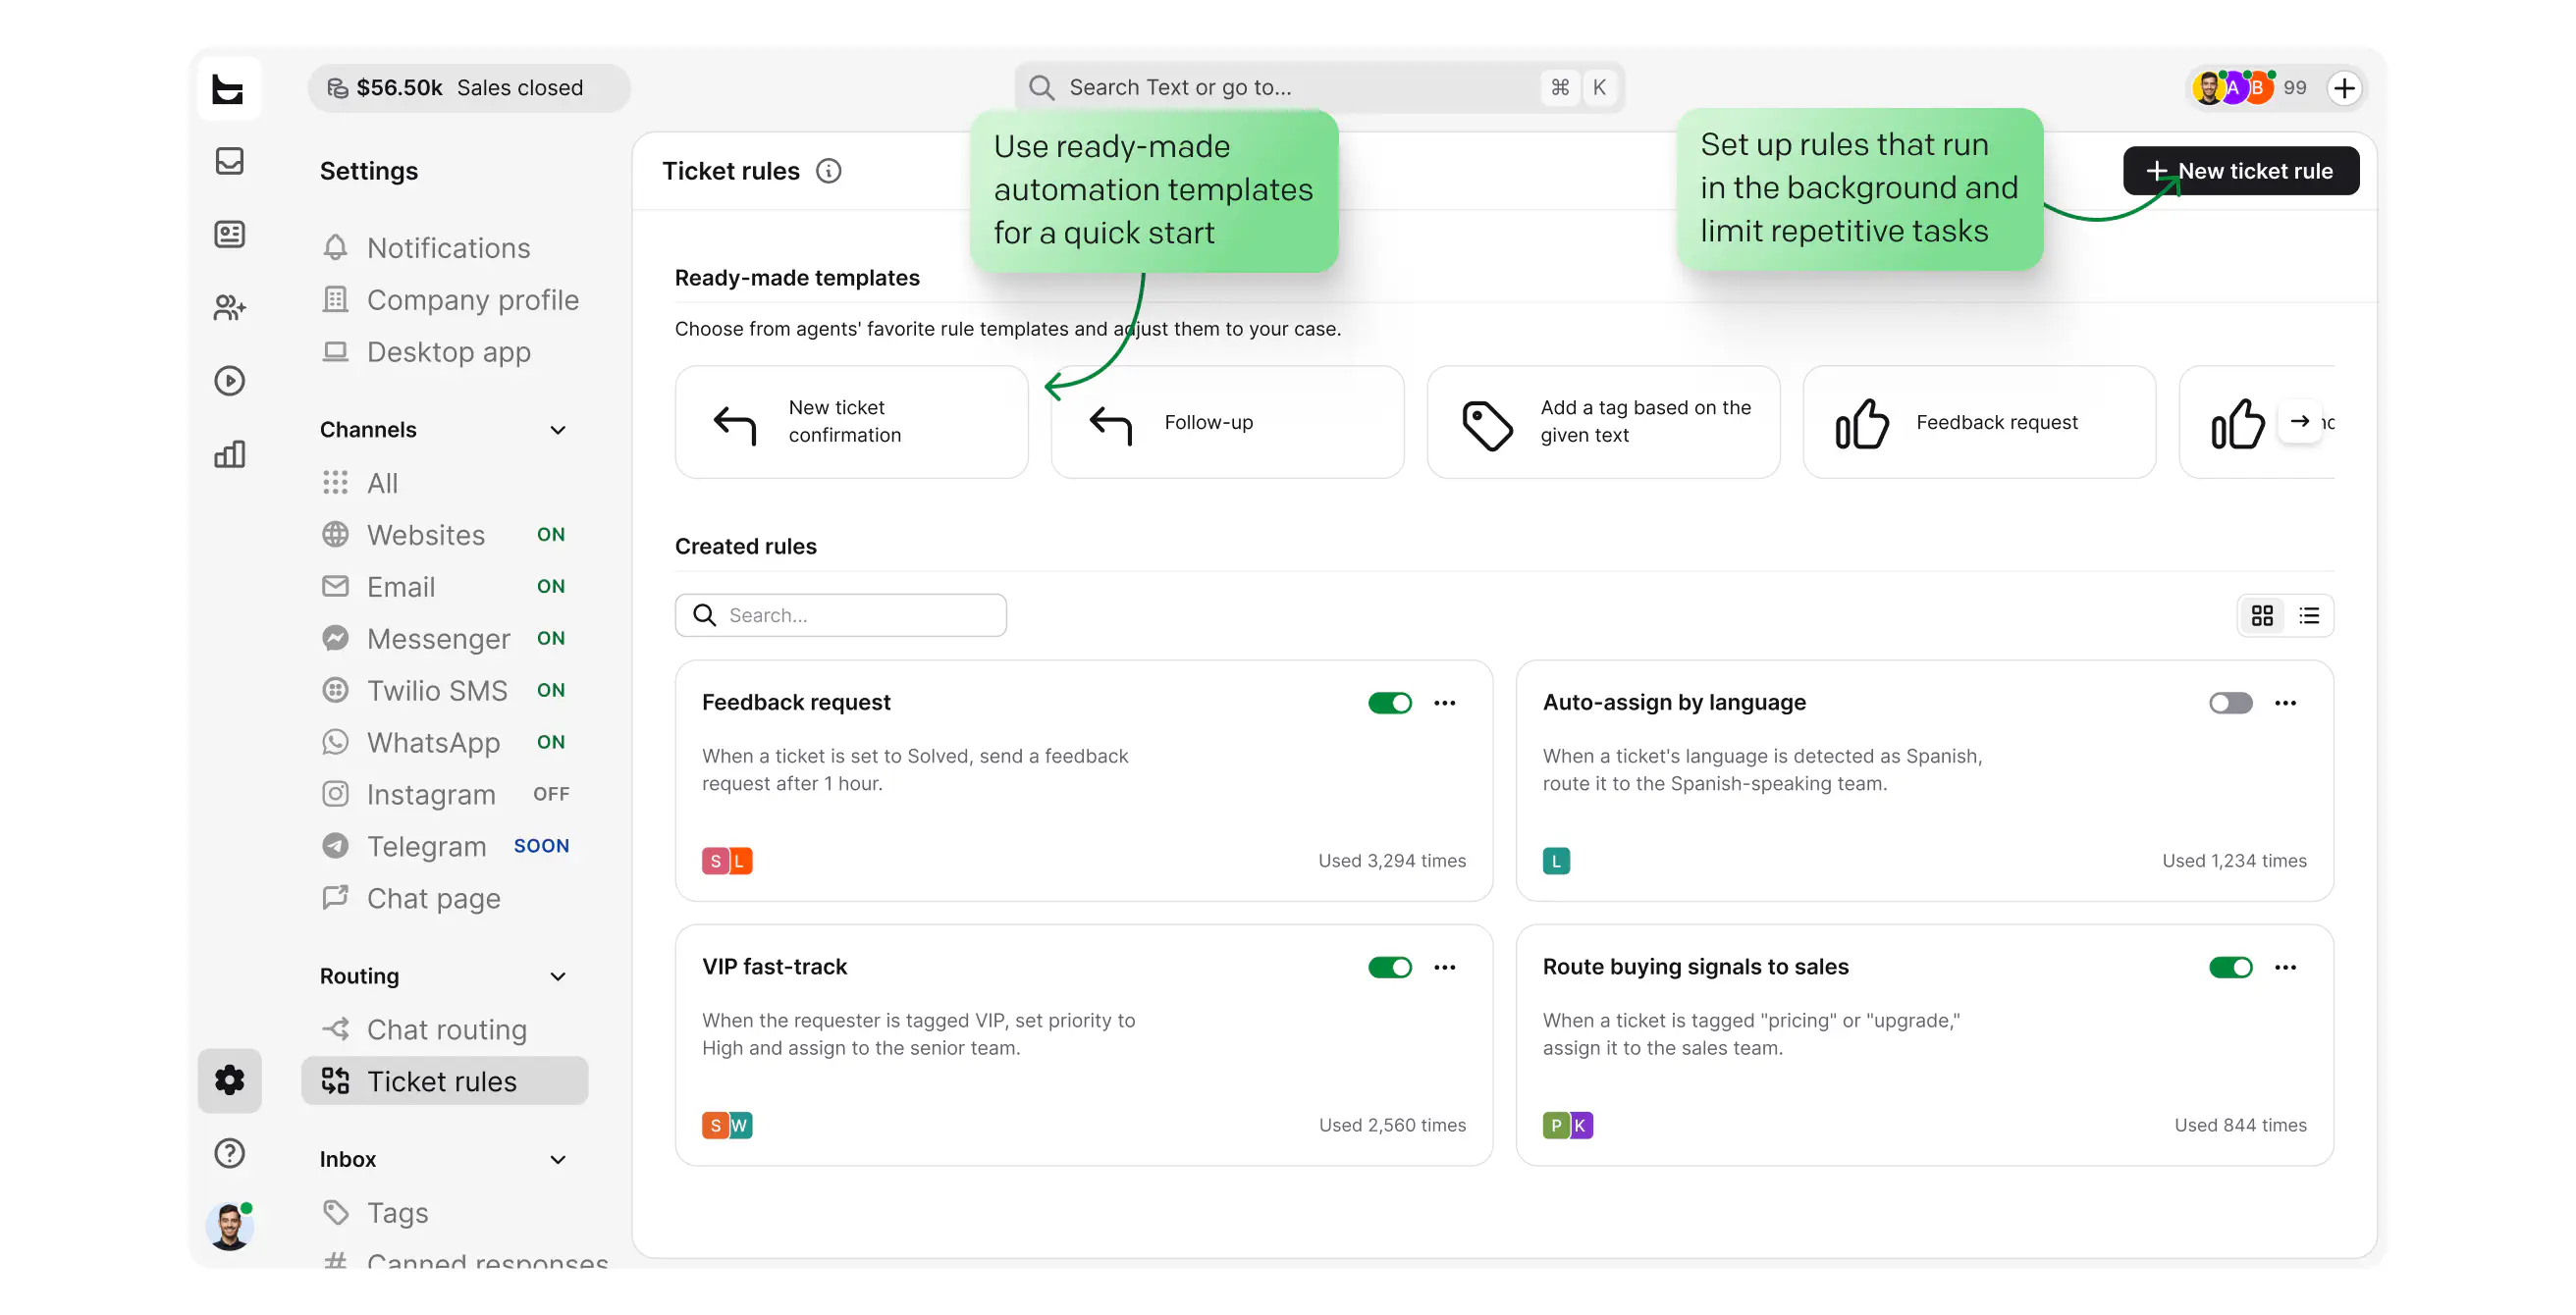
Task: Use the Follow-up template
Action: 1227,422
